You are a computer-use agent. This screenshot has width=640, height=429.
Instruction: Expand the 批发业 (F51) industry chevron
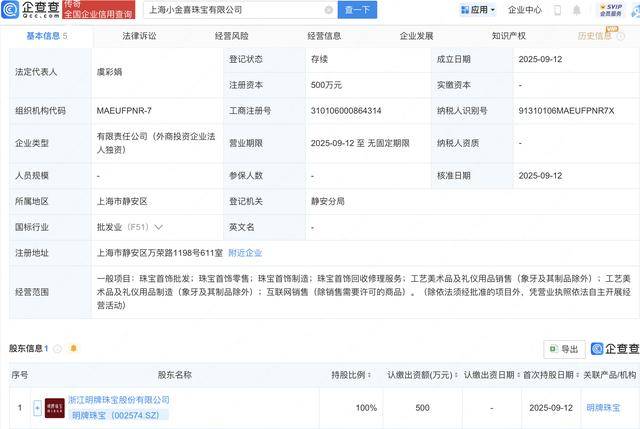click(x=158, y=227)
